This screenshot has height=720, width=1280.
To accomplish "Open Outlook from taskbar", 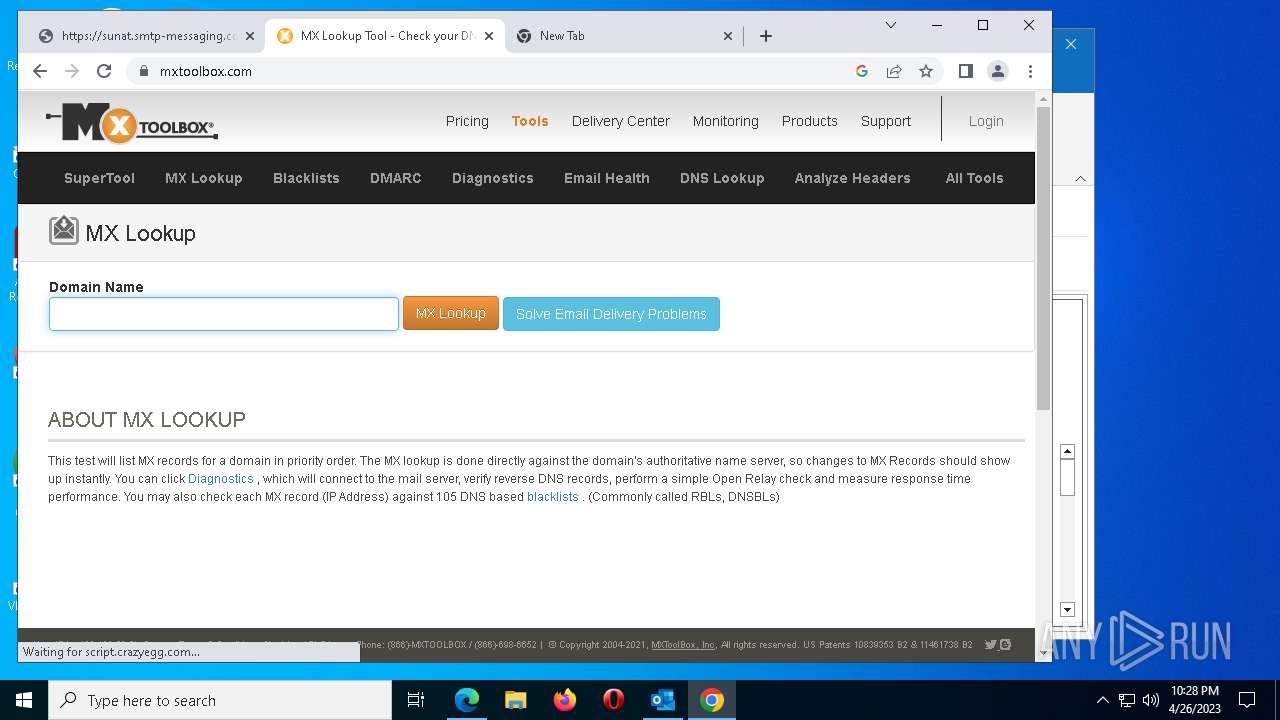I will coord(663,700).
